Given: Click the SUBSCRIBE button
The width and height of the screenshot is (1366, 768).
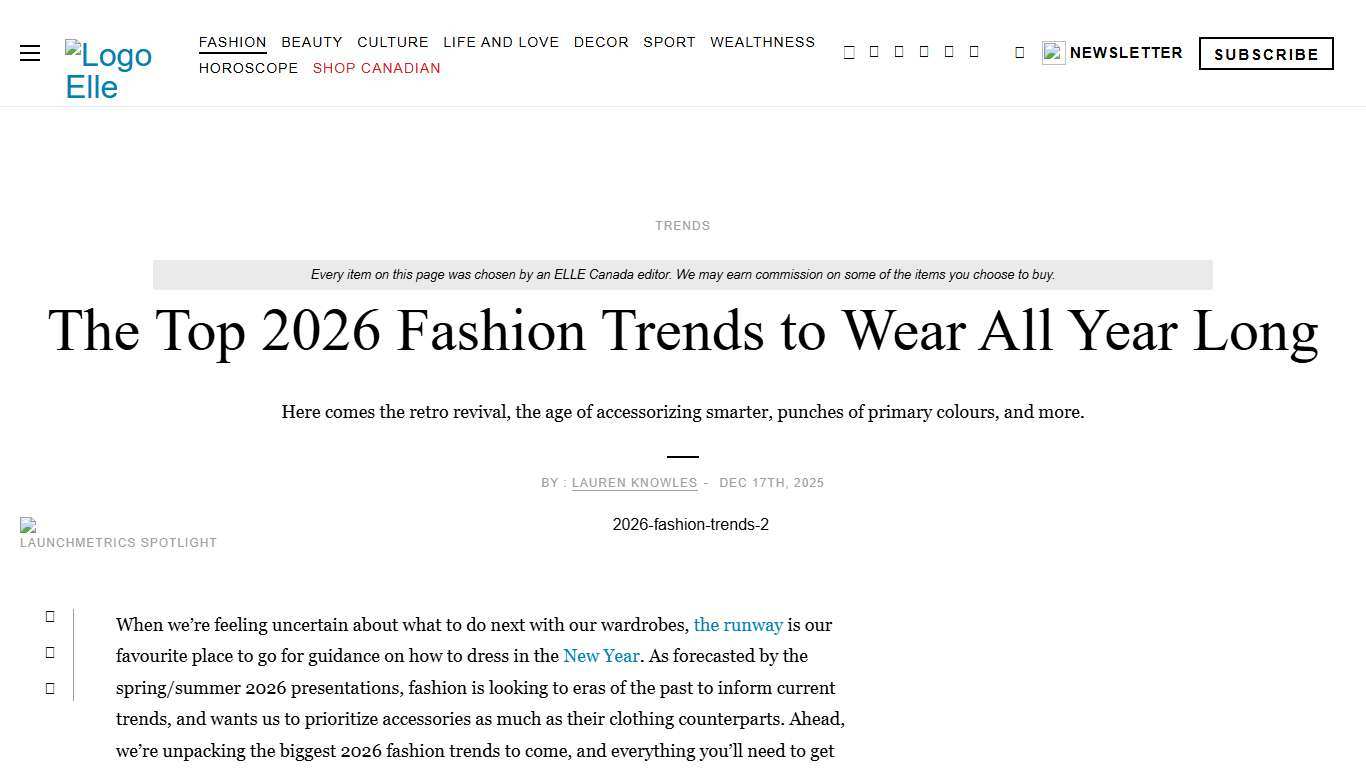Looking at the screenshot, I should pos(1266,54).
